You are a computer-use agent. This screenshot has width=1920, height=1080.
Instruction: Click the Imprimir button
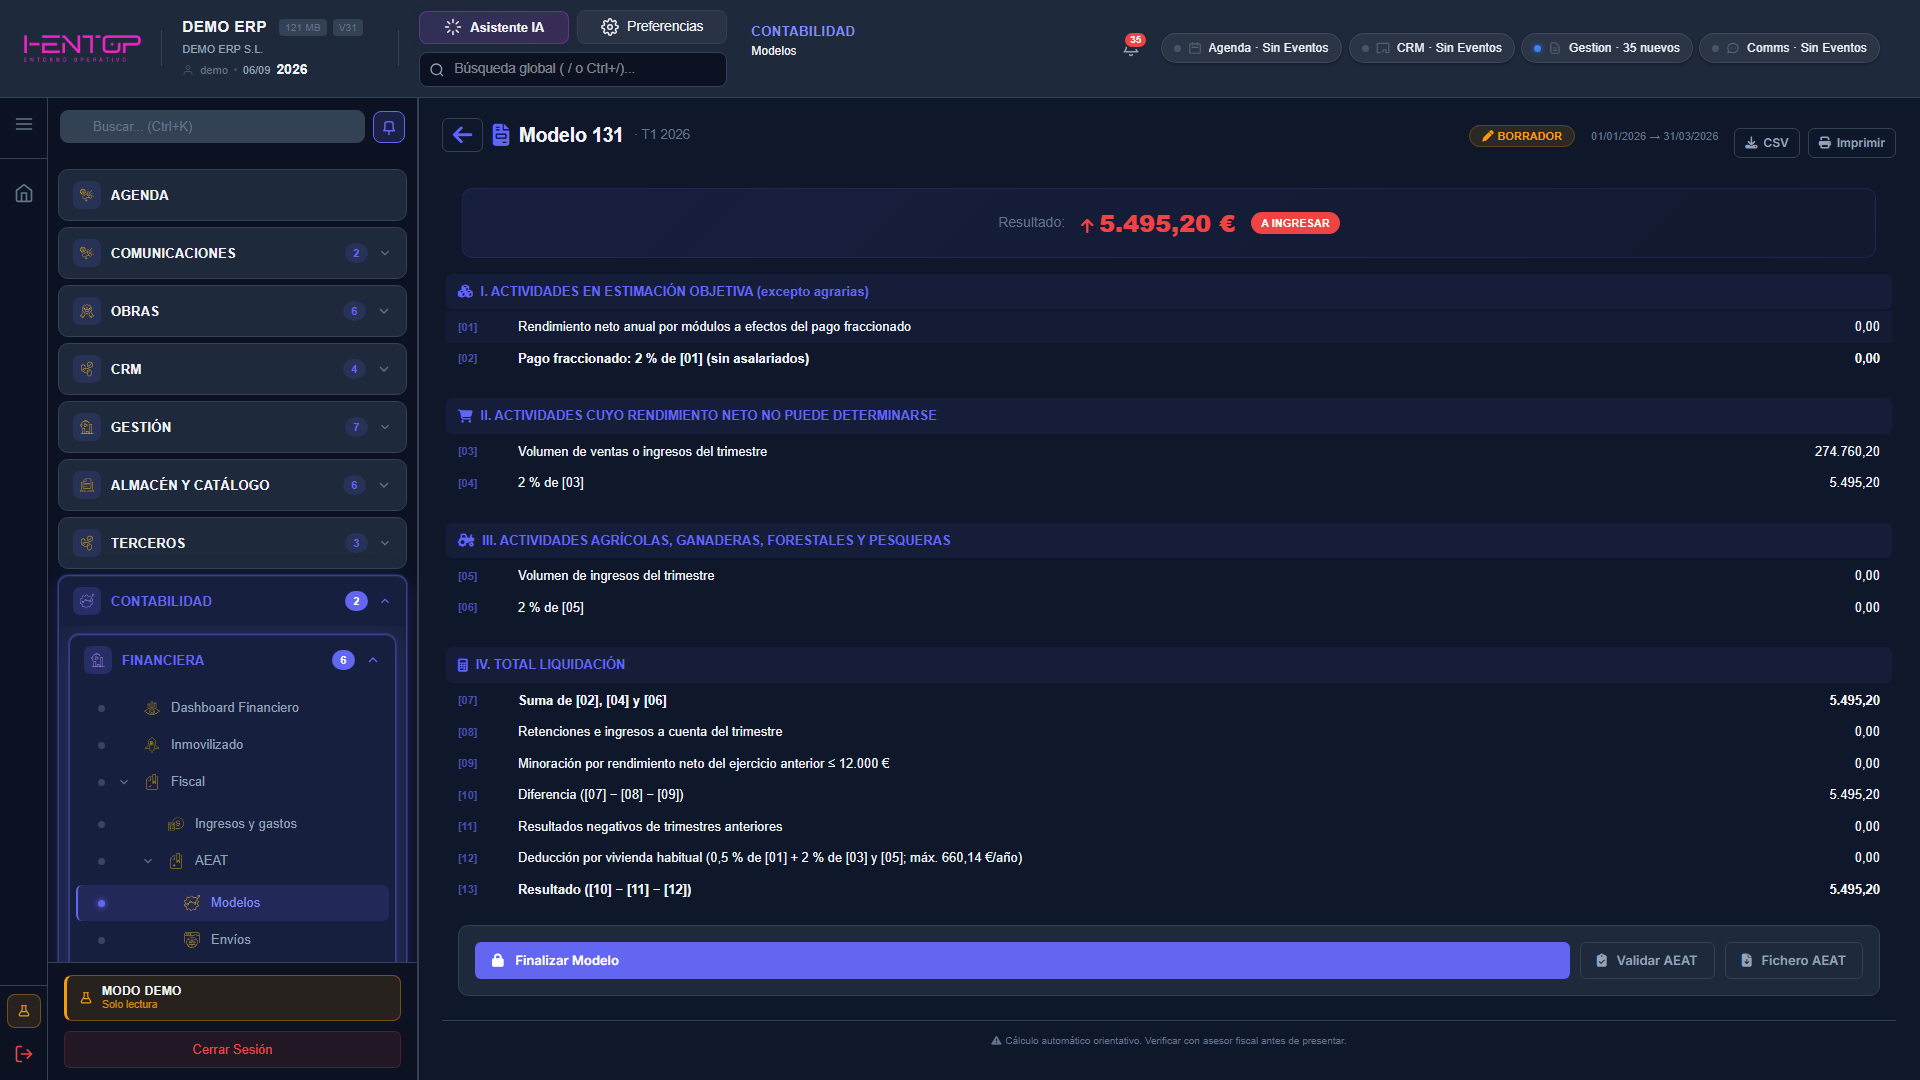pyautogui.click(x=1852, y=143)
